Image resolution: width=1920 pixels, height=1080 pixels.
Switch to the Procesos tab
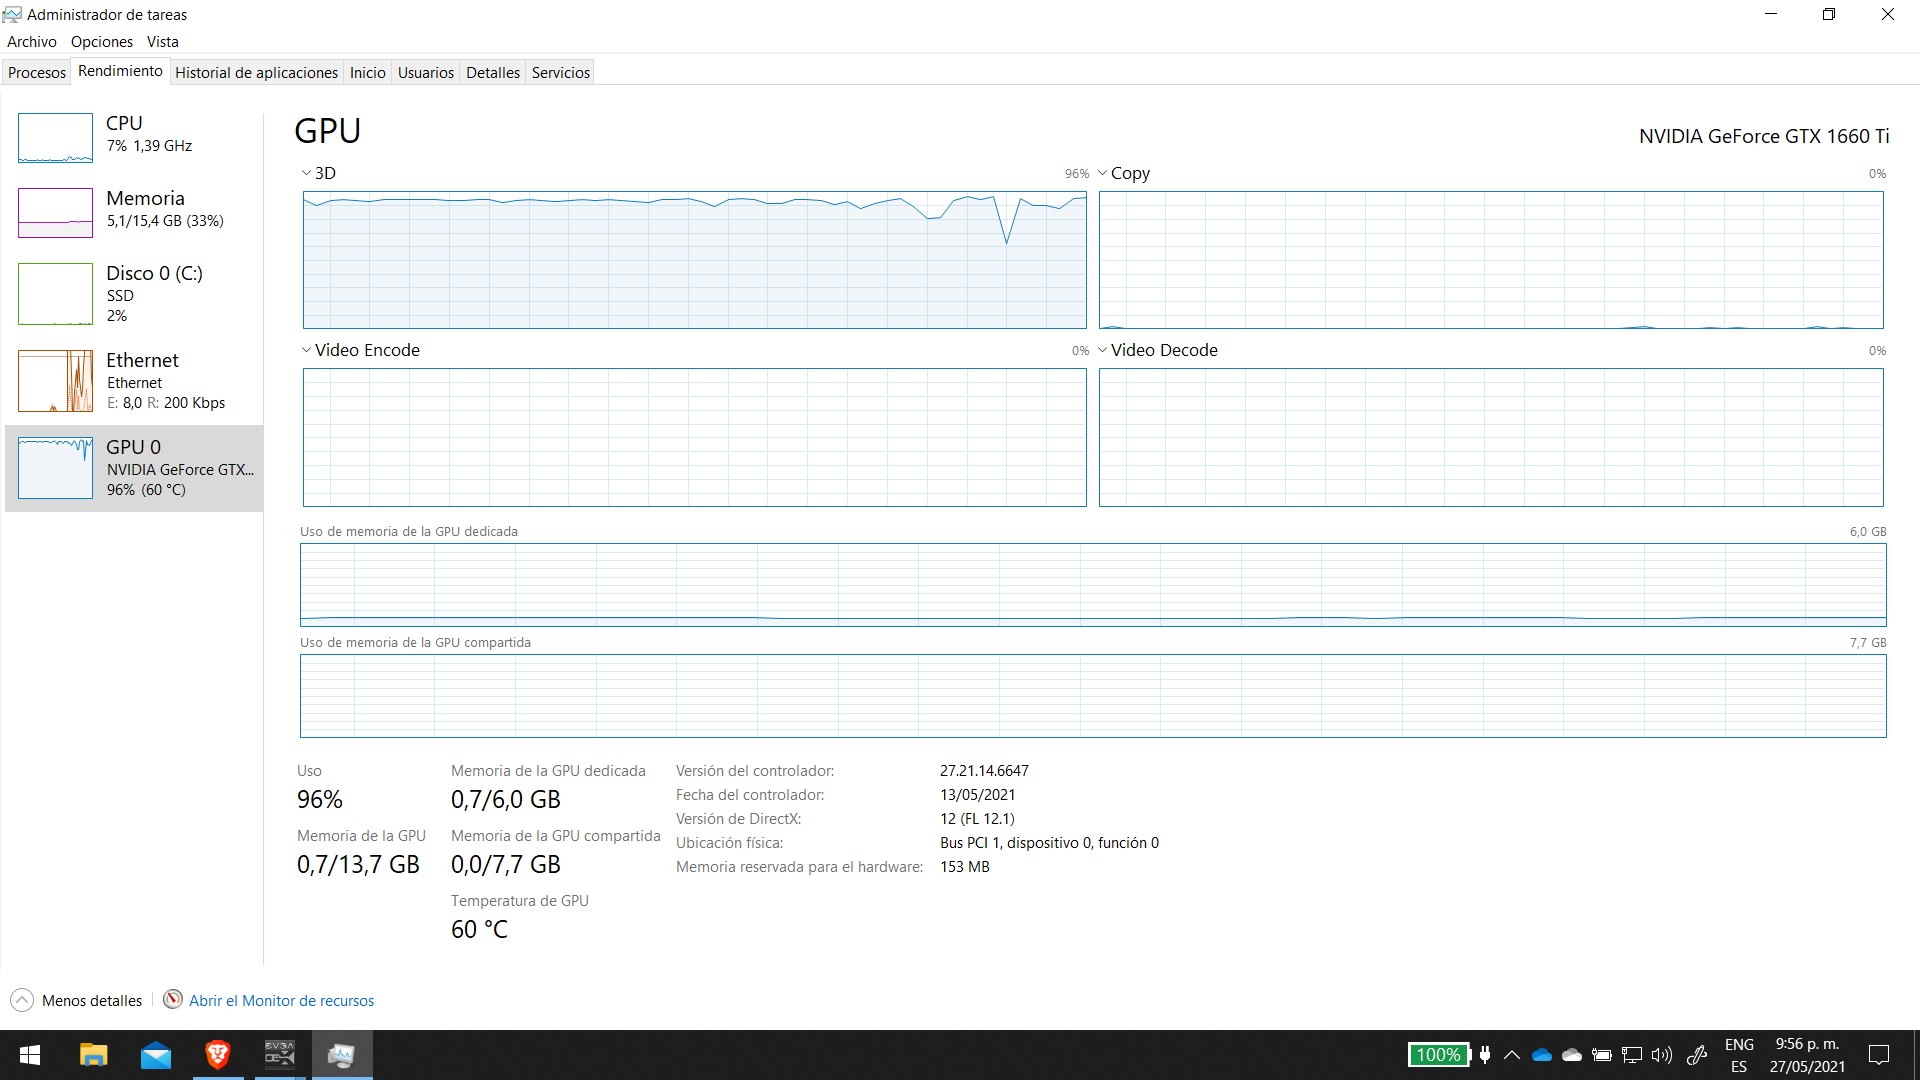(x=37, y=72)
